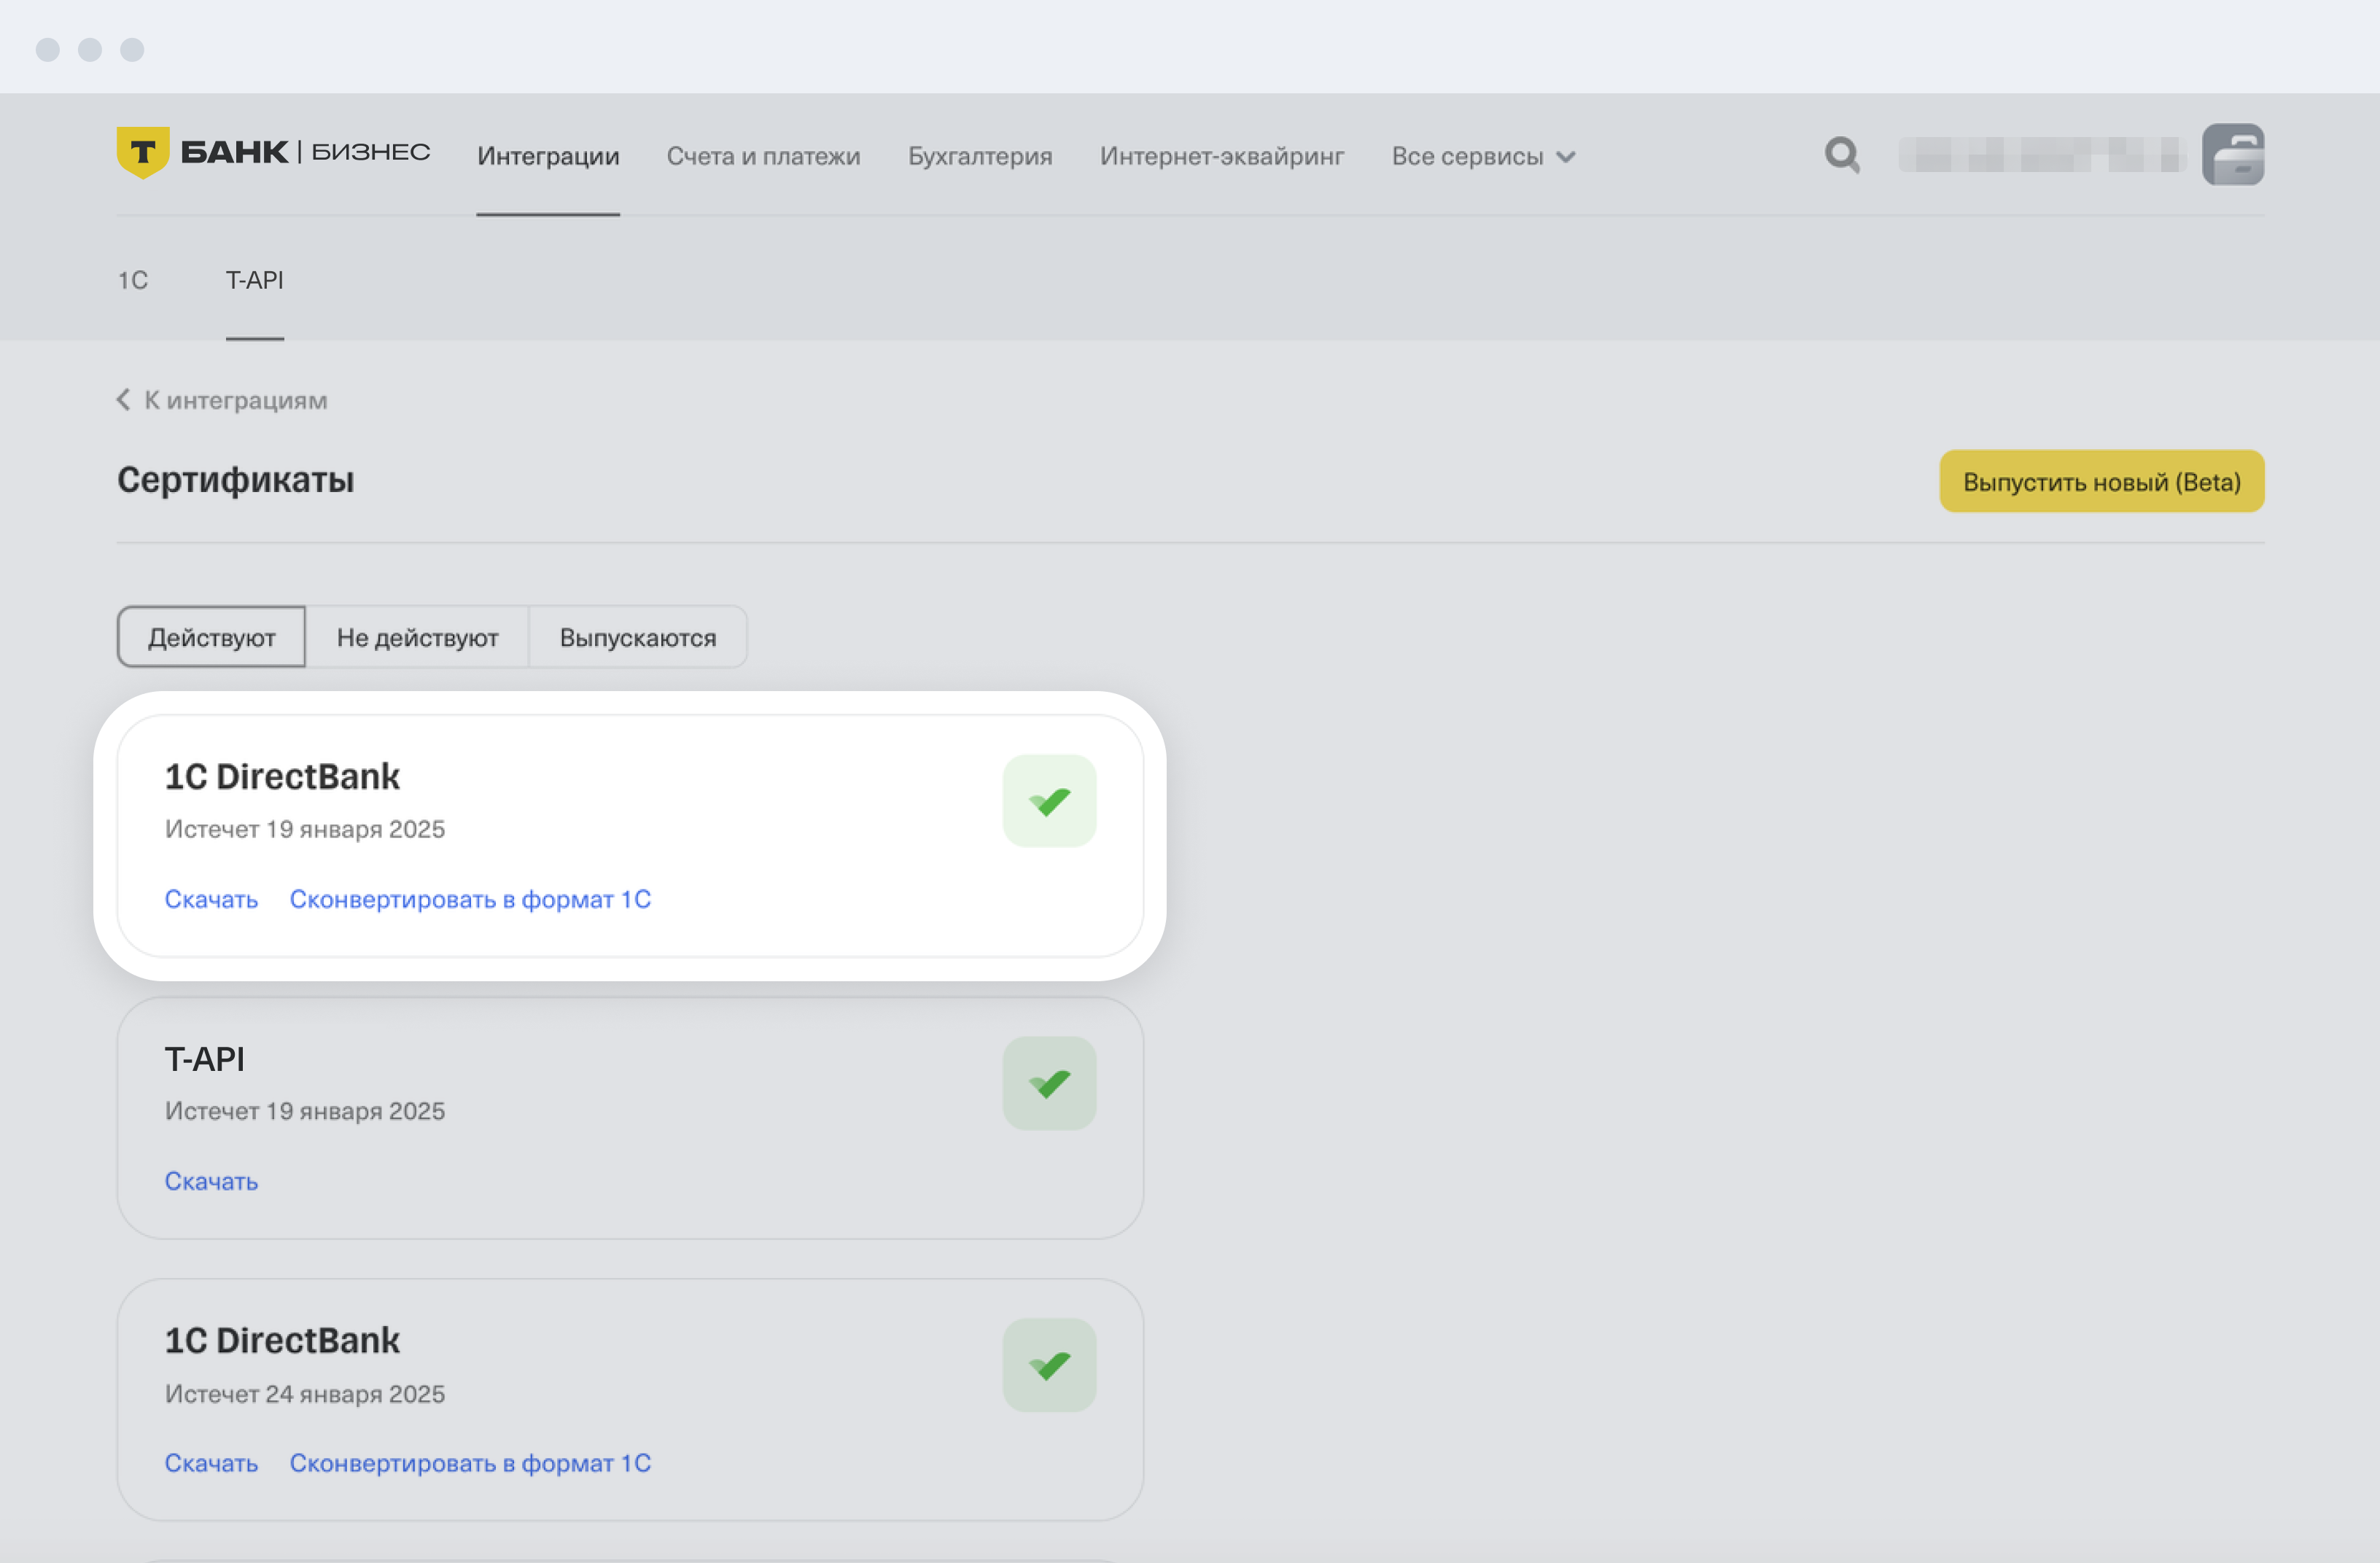Click the БАНК | БИЗНЕС wordmark

[305, 152]
